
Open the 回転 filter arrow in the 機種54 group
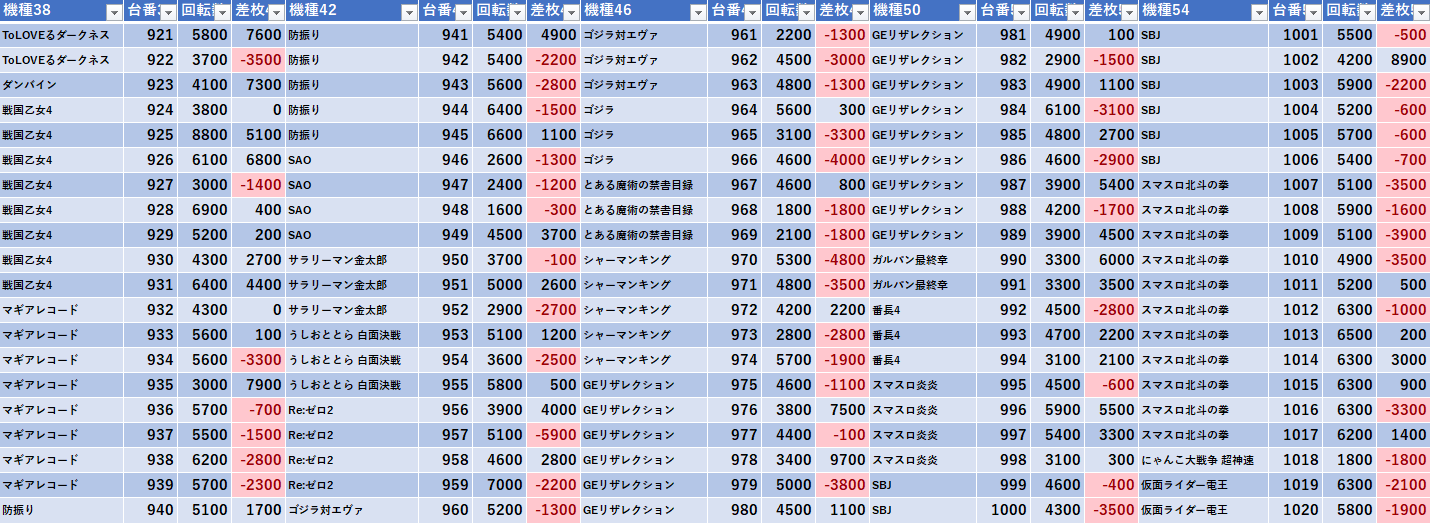pyautogui.click(x=1366, y=12)
